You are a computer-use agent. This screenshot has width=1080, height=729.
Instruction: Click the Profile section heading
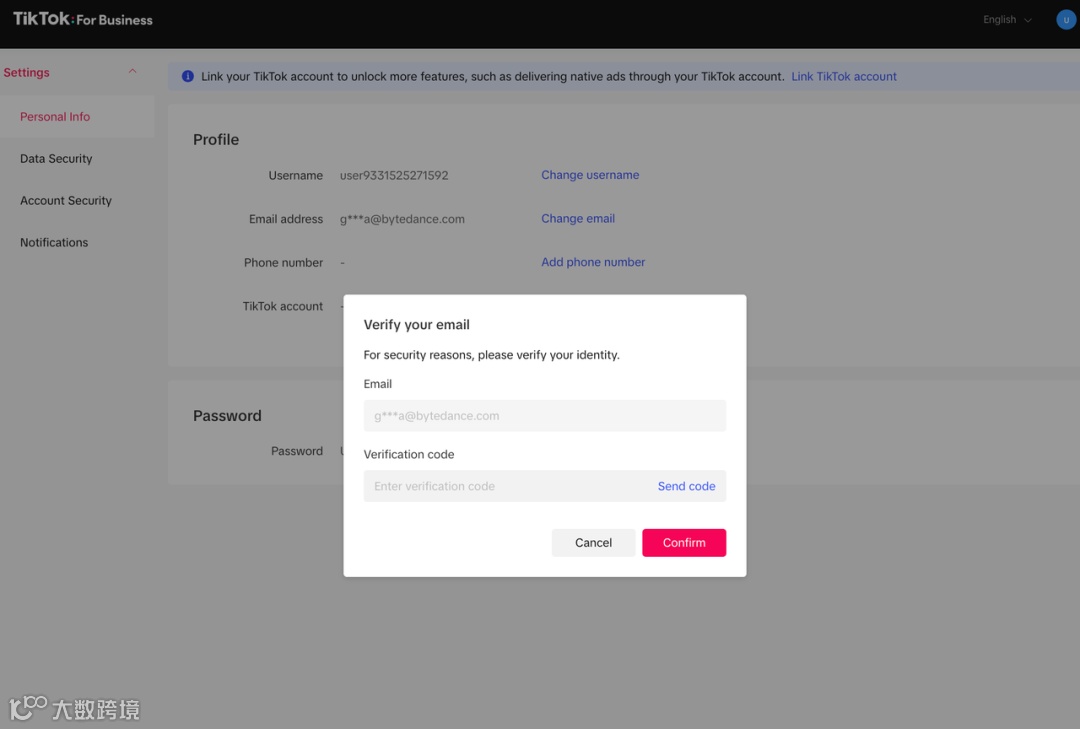click(216, 139)
